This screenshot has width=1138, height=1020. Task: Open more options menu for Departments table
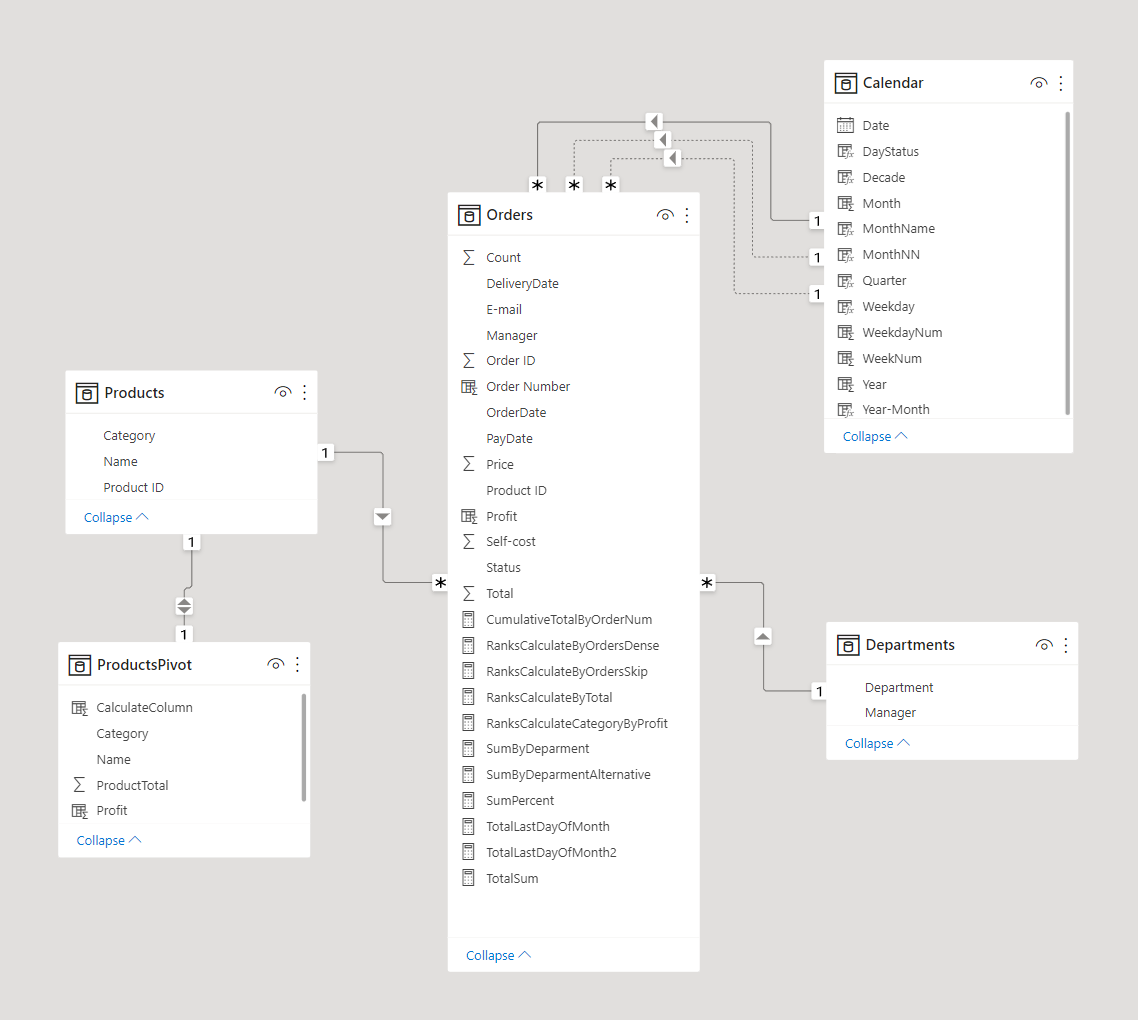coord(1065,645)
